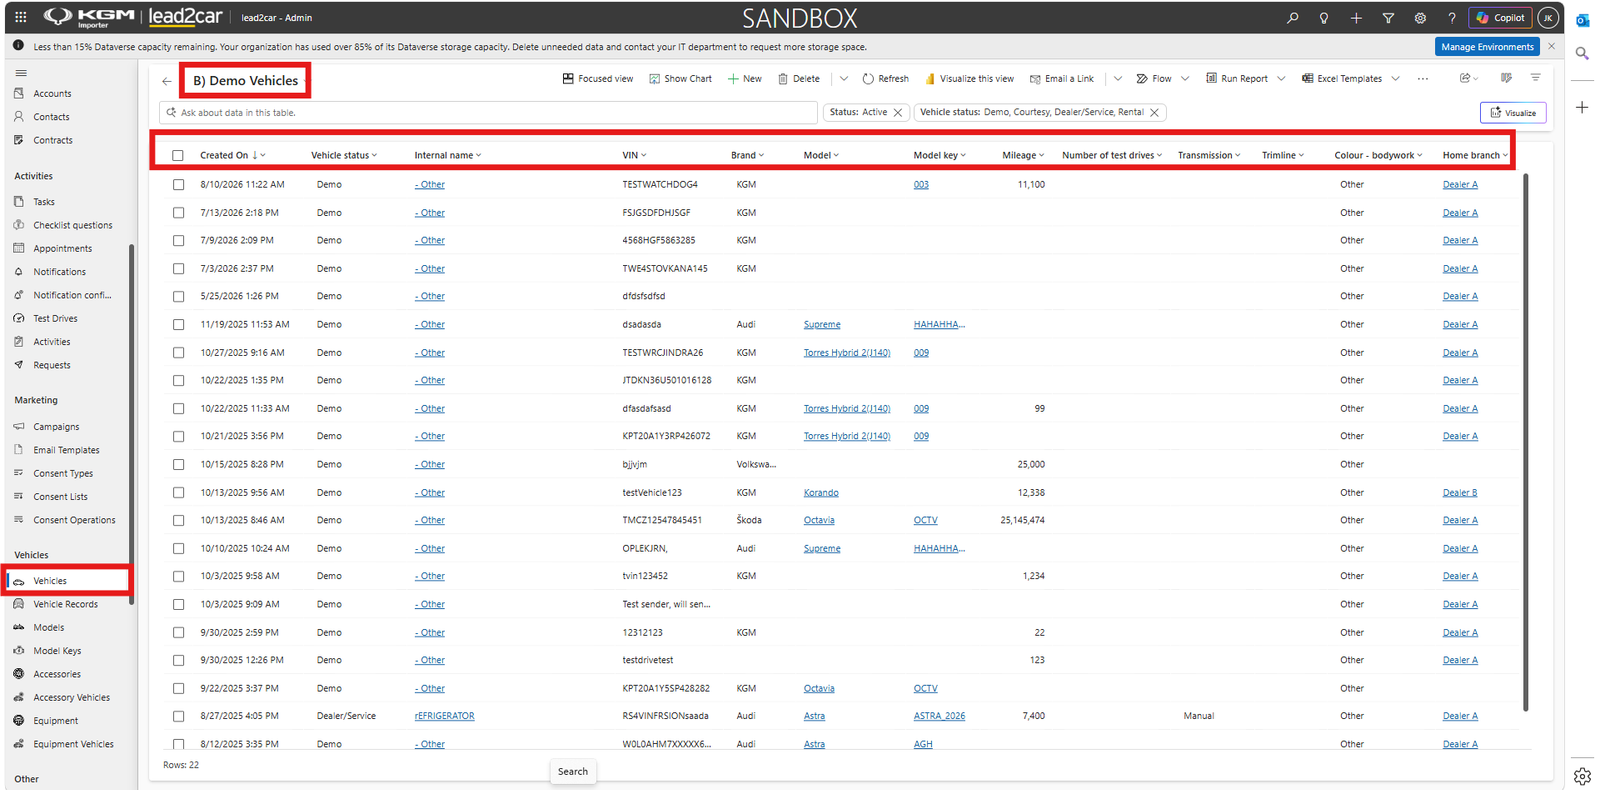Screen dimensions: 1600x790
Task: Click the Outlook icon in side panel
Action: 1582,20
